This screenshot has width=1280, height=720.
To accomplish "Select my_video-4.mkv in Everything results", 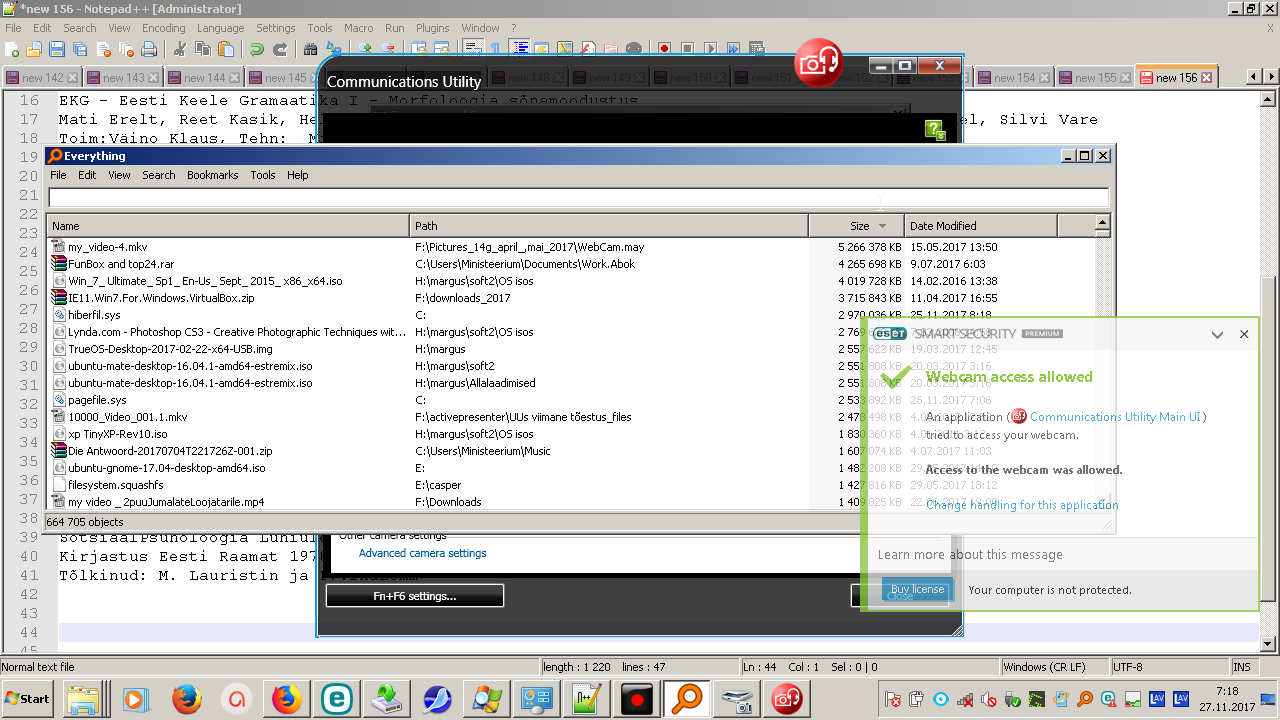I will coord(107,247).
